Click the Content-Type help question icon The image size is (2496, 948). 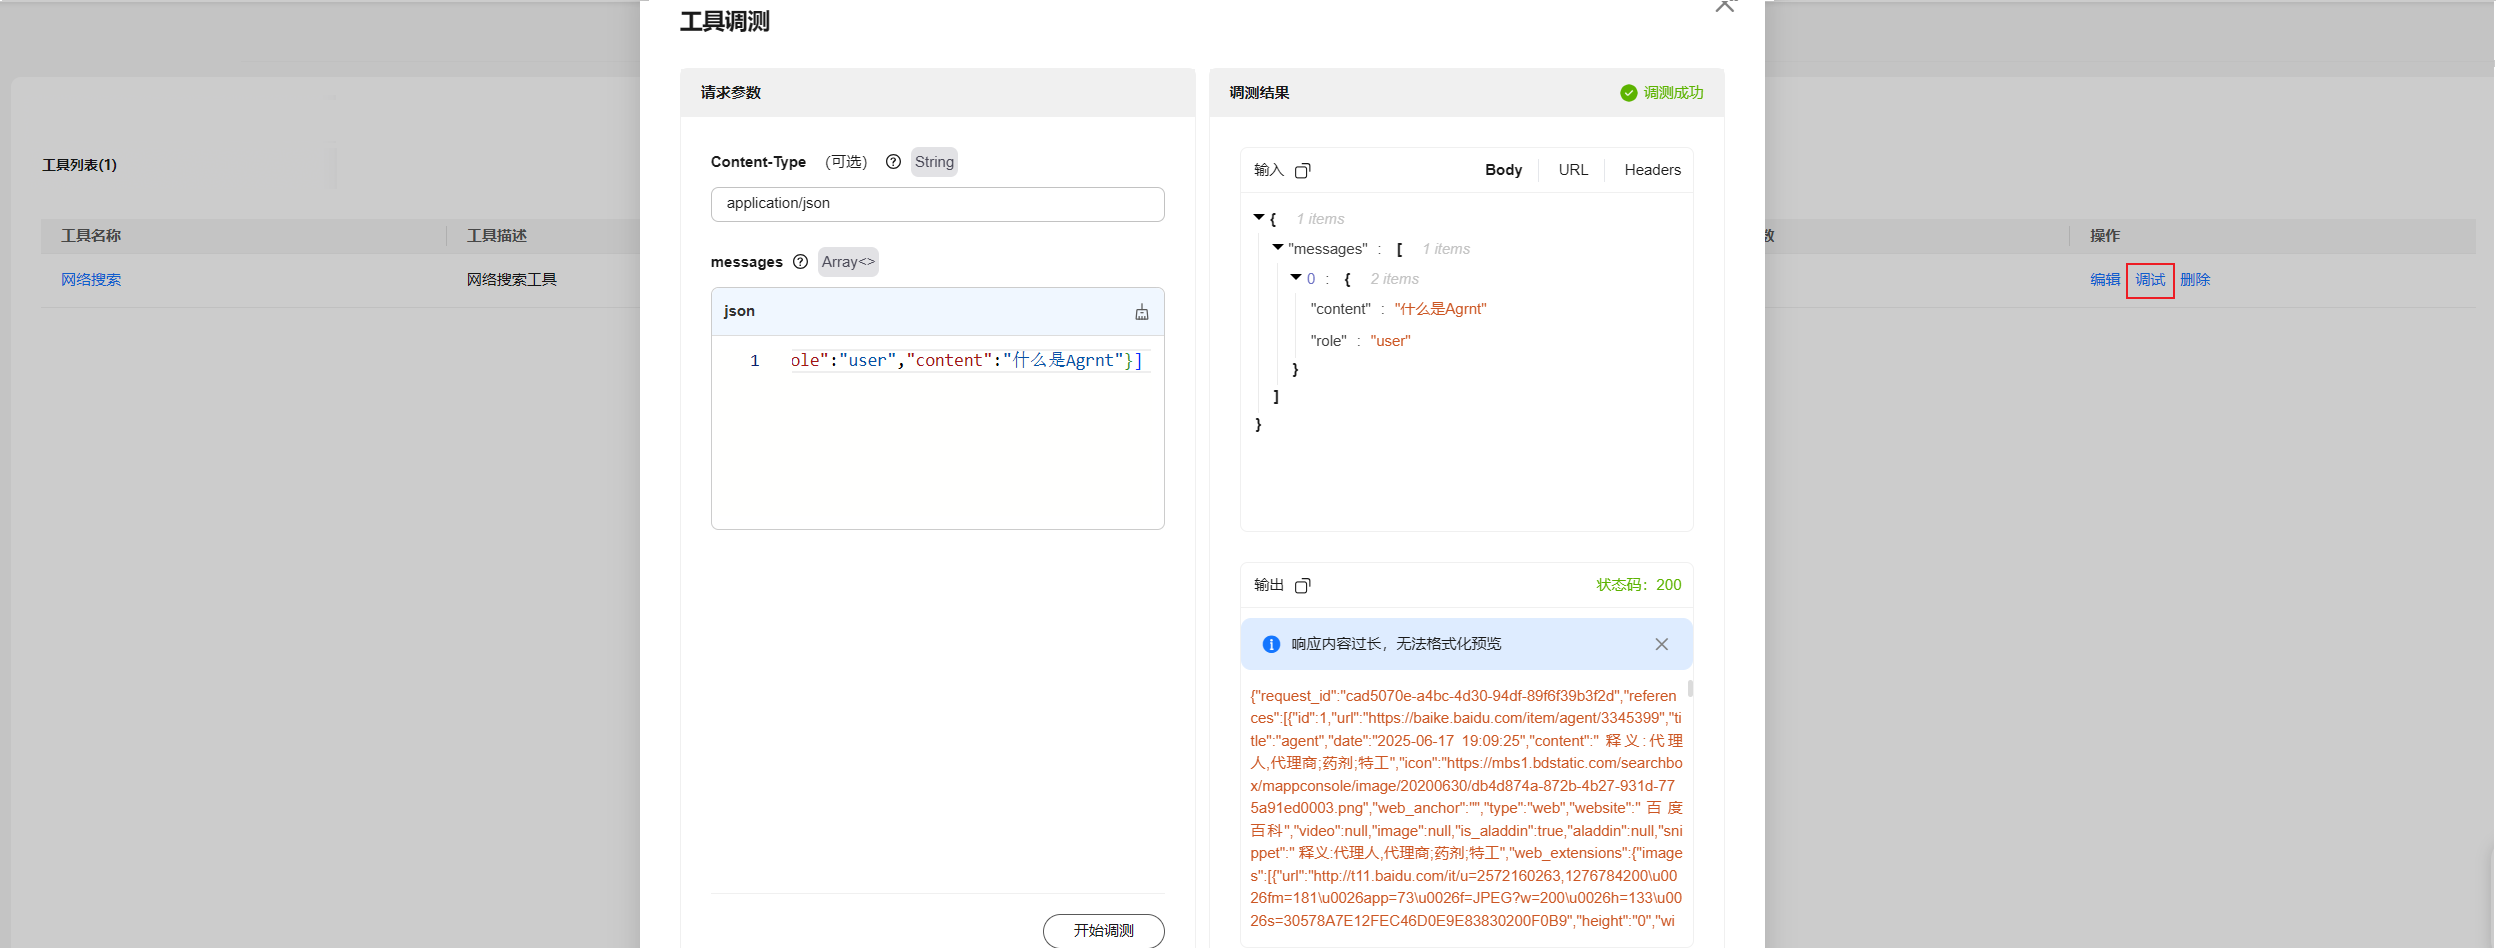point(893,162)
